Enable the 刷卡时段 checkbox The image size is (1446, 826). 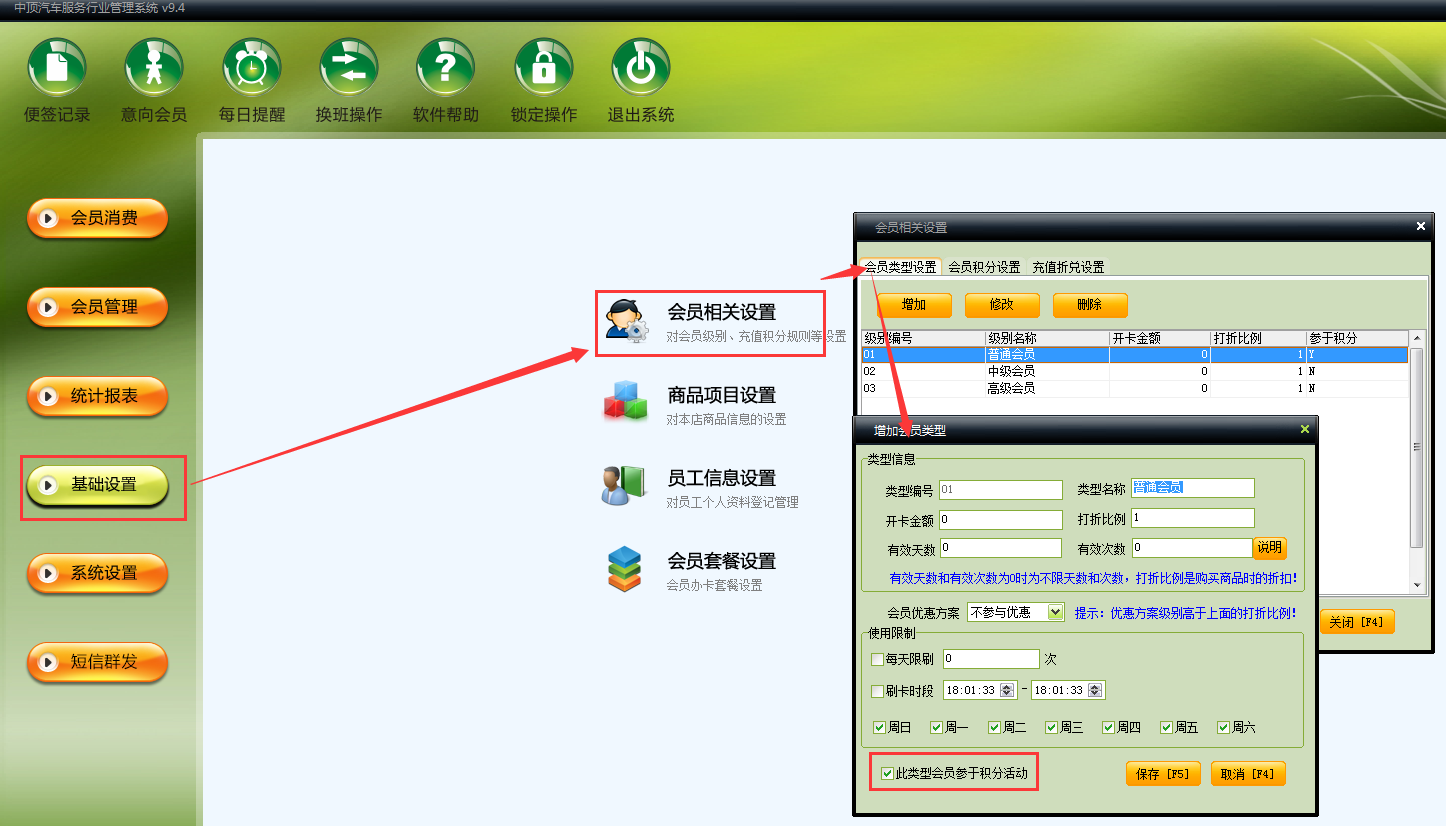(x=878, y=691)
